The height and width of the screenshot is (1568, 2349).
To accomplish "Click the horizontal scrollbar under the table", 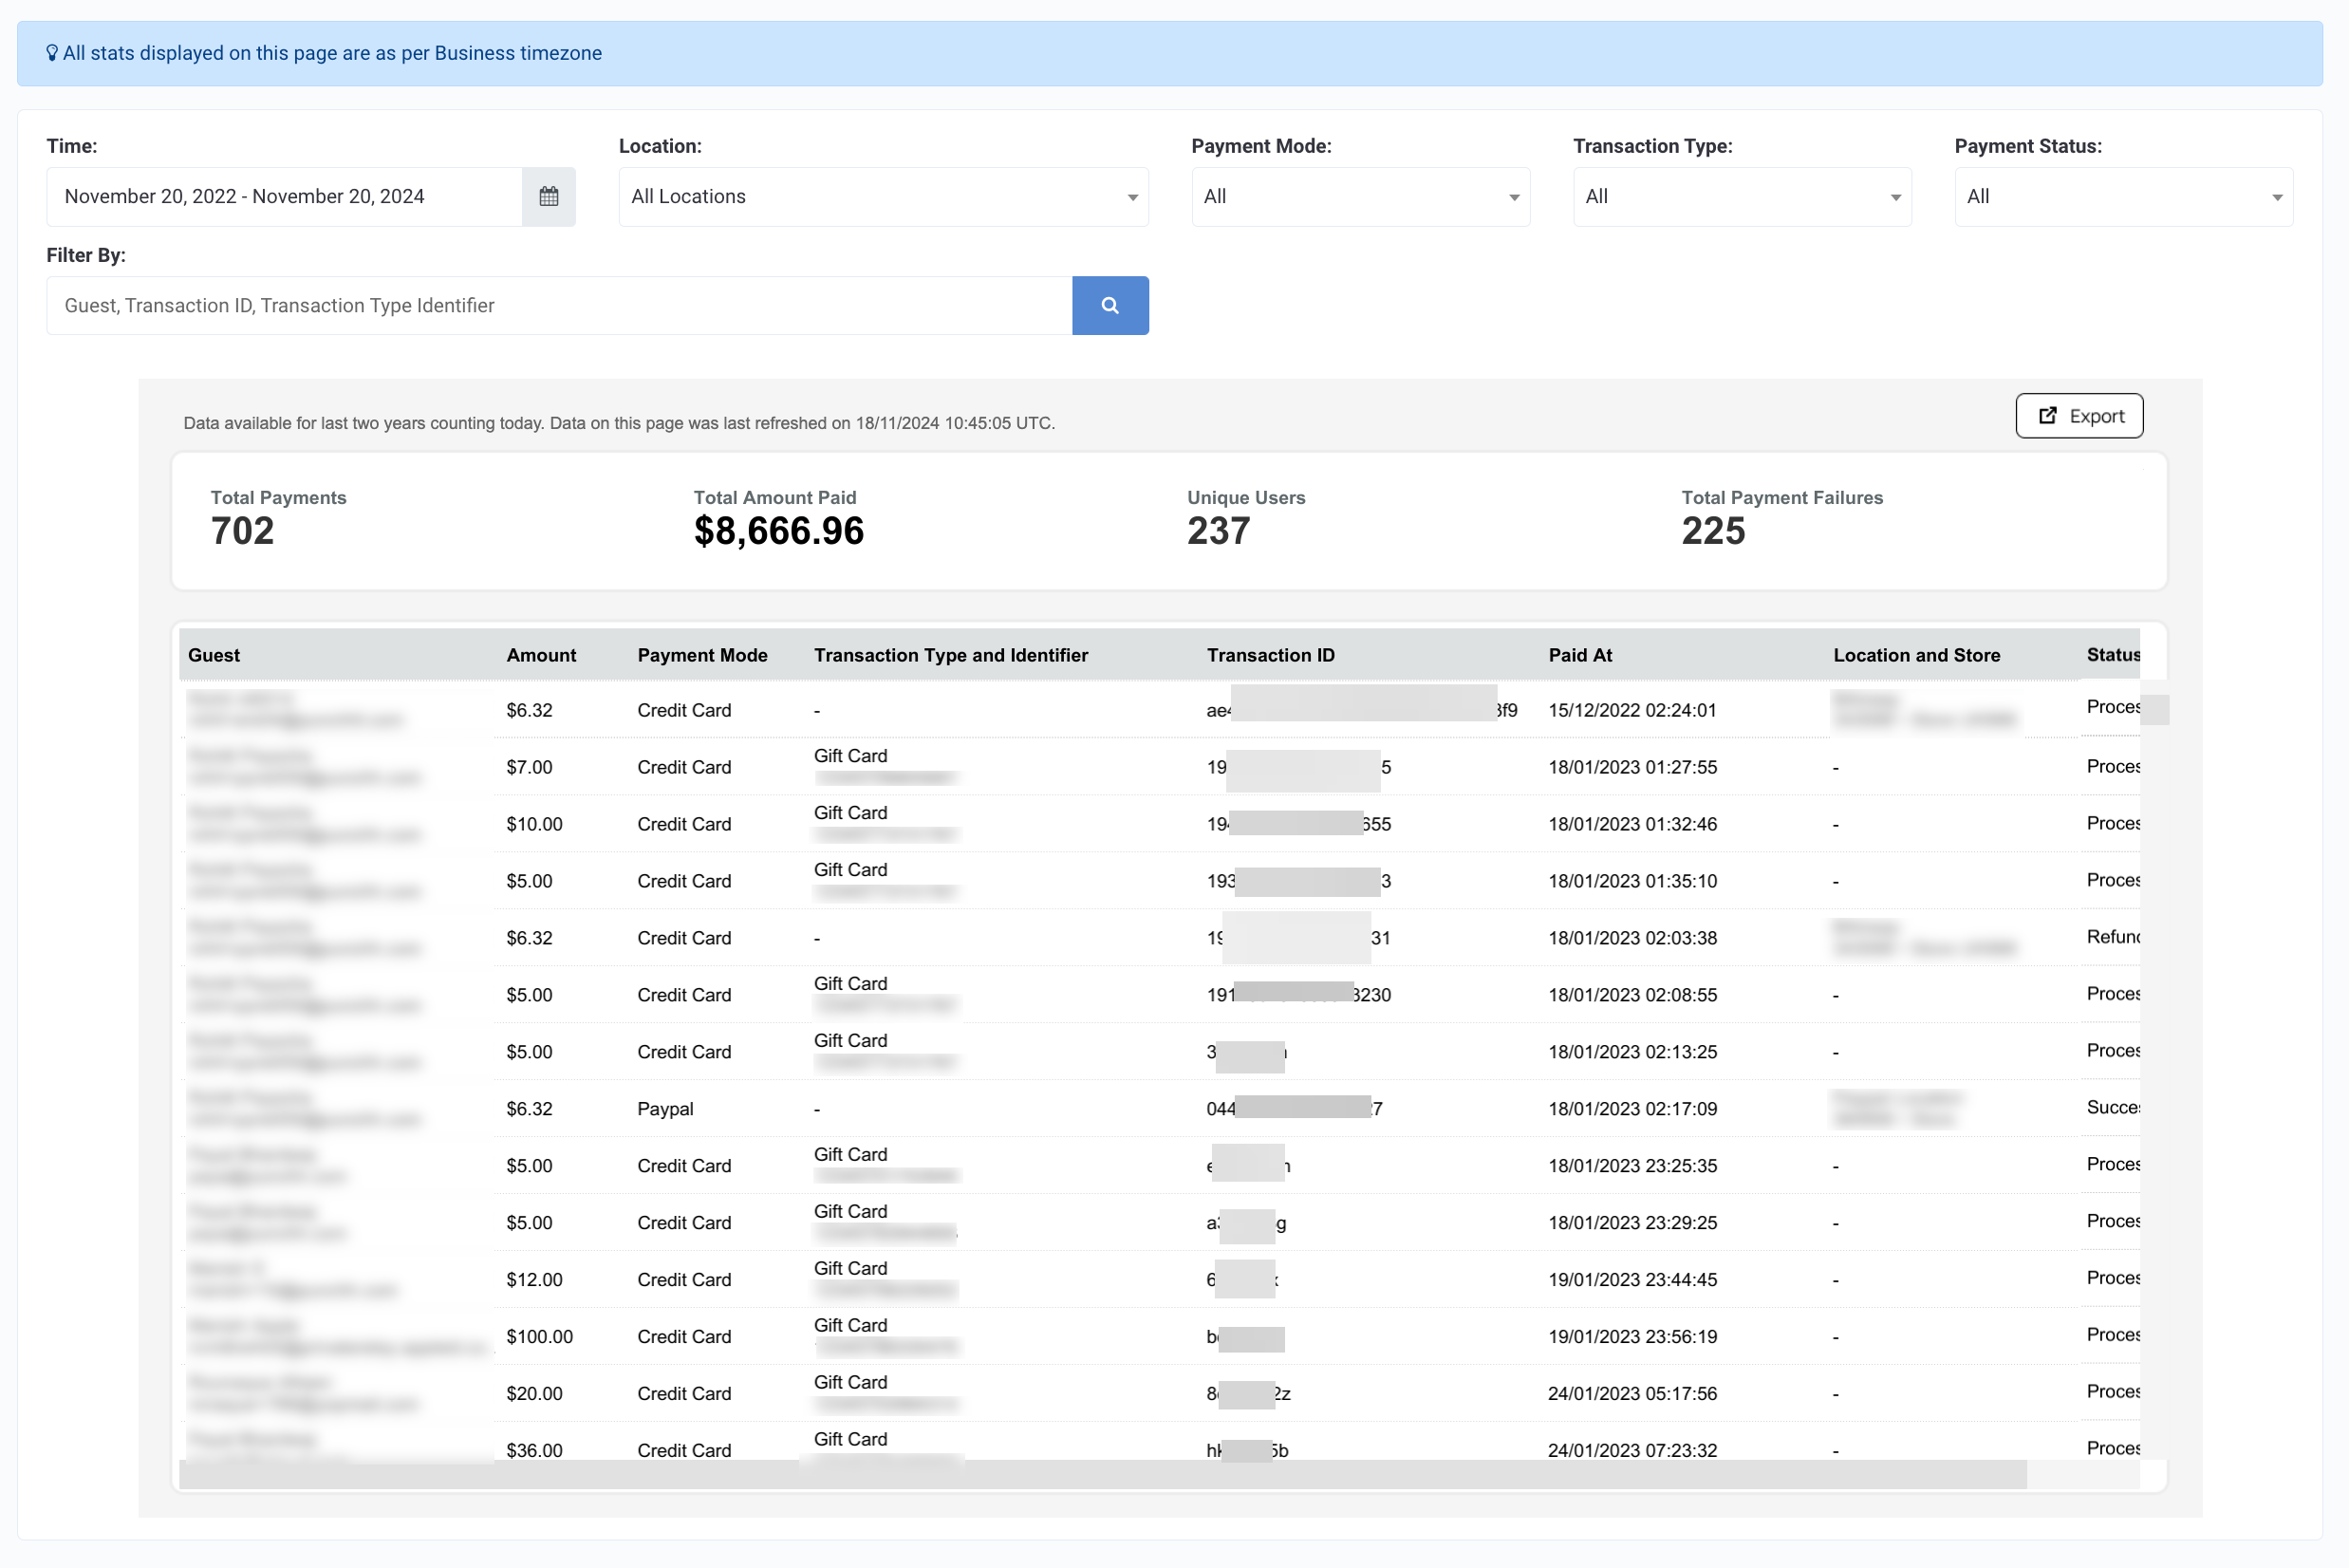I will point(1102,1474).
